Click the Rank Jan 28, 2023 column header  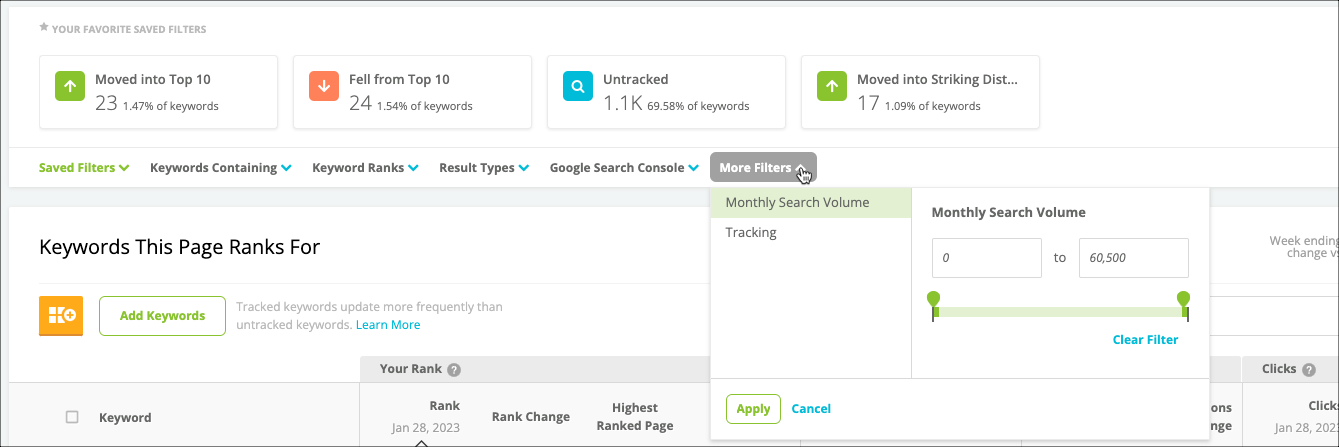426,417
